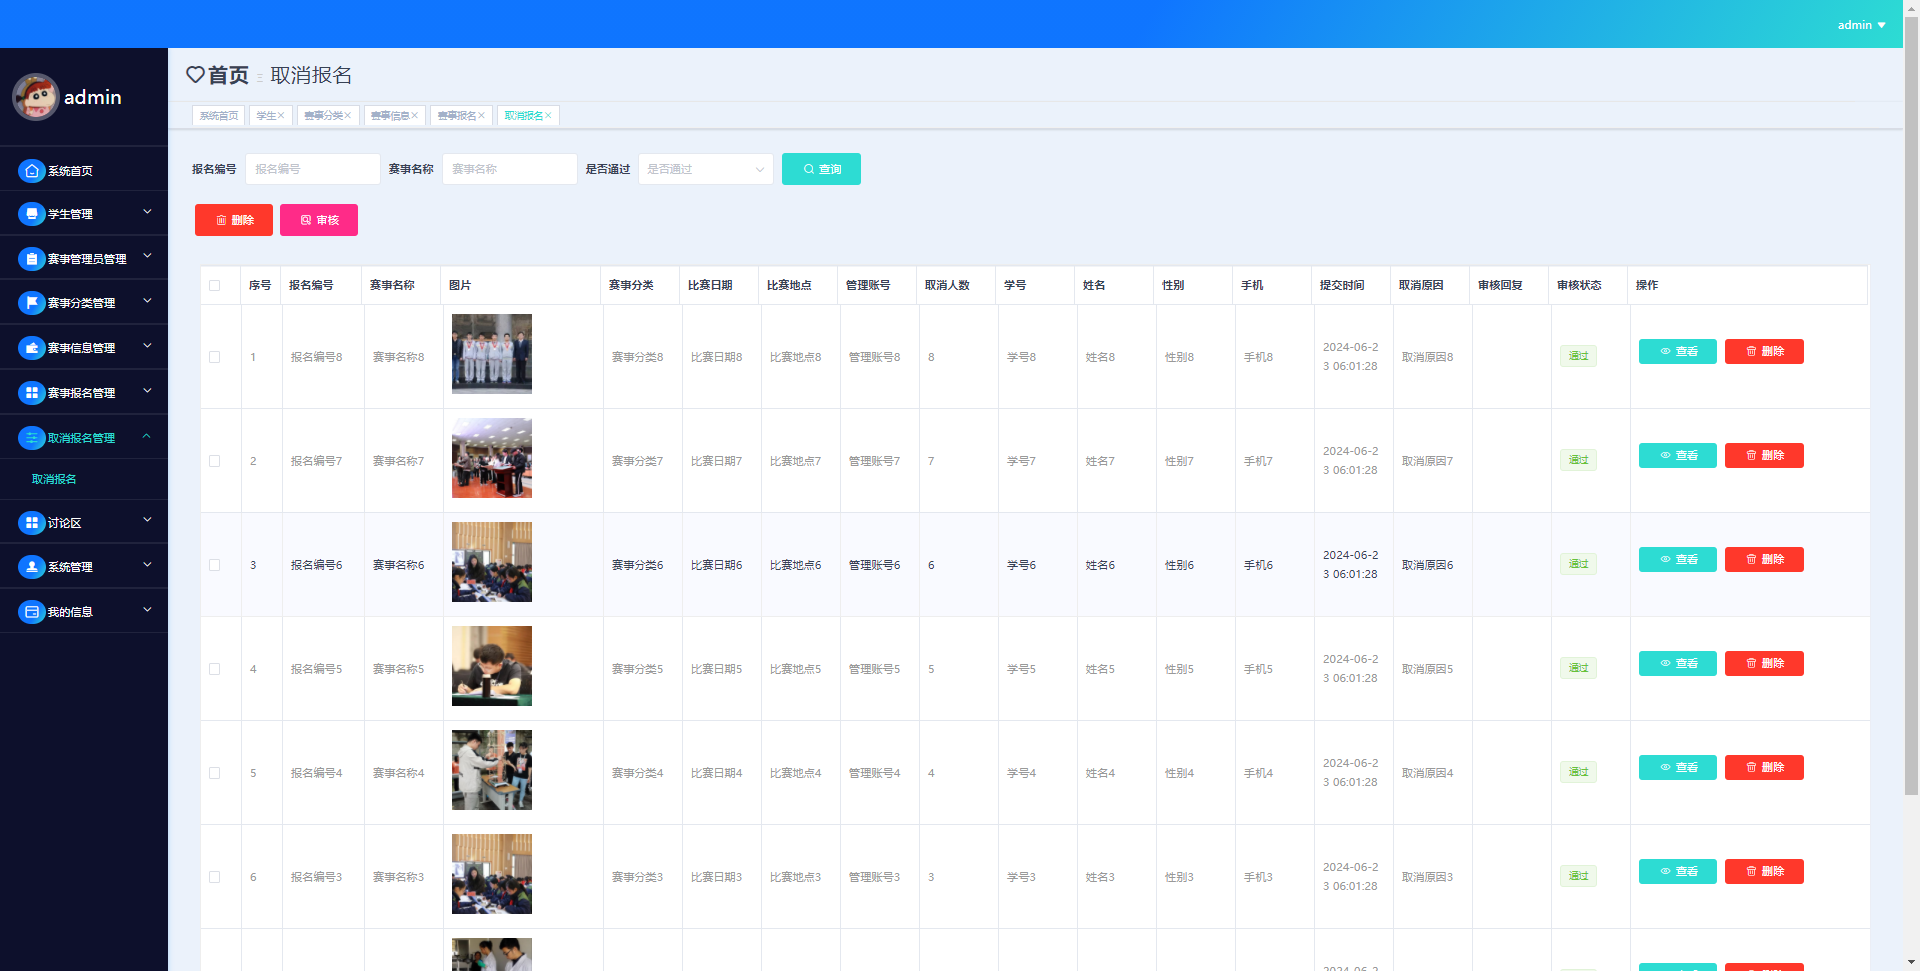
Task: Click the 赛事信息管理 sidebar icon
Action: [x=32, y=348]
